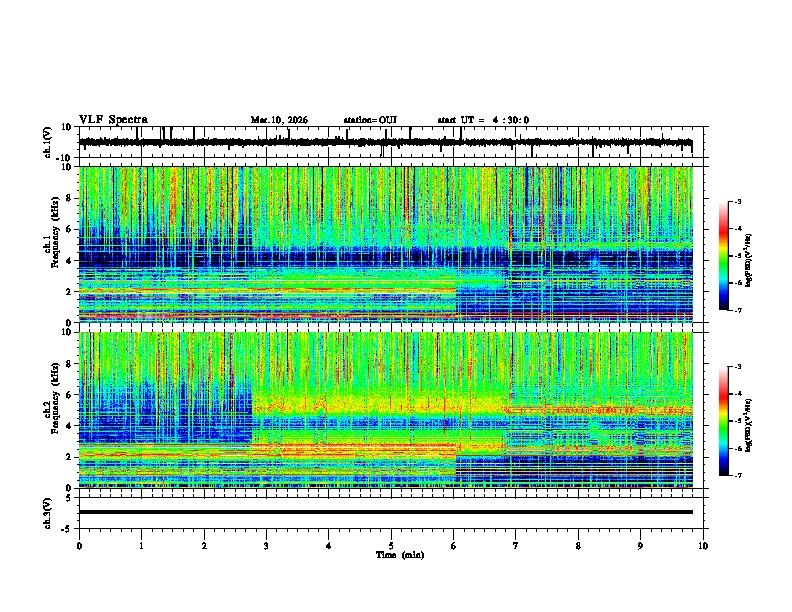Click the date text "Mar.10, 2026"
This screenshot has height=612, width=792.
coord(279,120)
